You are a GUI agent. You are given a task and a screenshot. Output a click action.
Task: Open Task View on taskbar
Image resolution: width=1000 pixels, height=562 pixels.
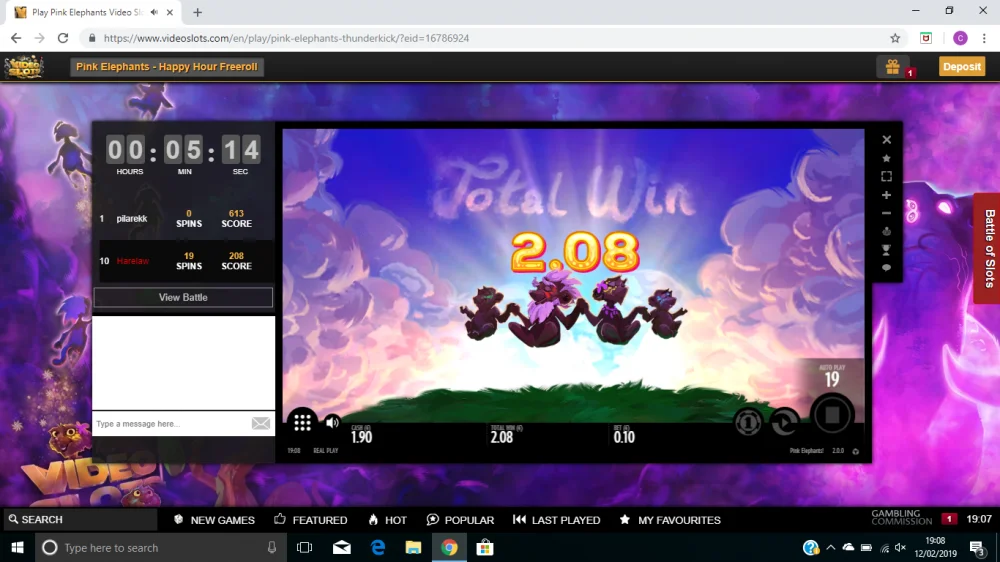[305, 547]
